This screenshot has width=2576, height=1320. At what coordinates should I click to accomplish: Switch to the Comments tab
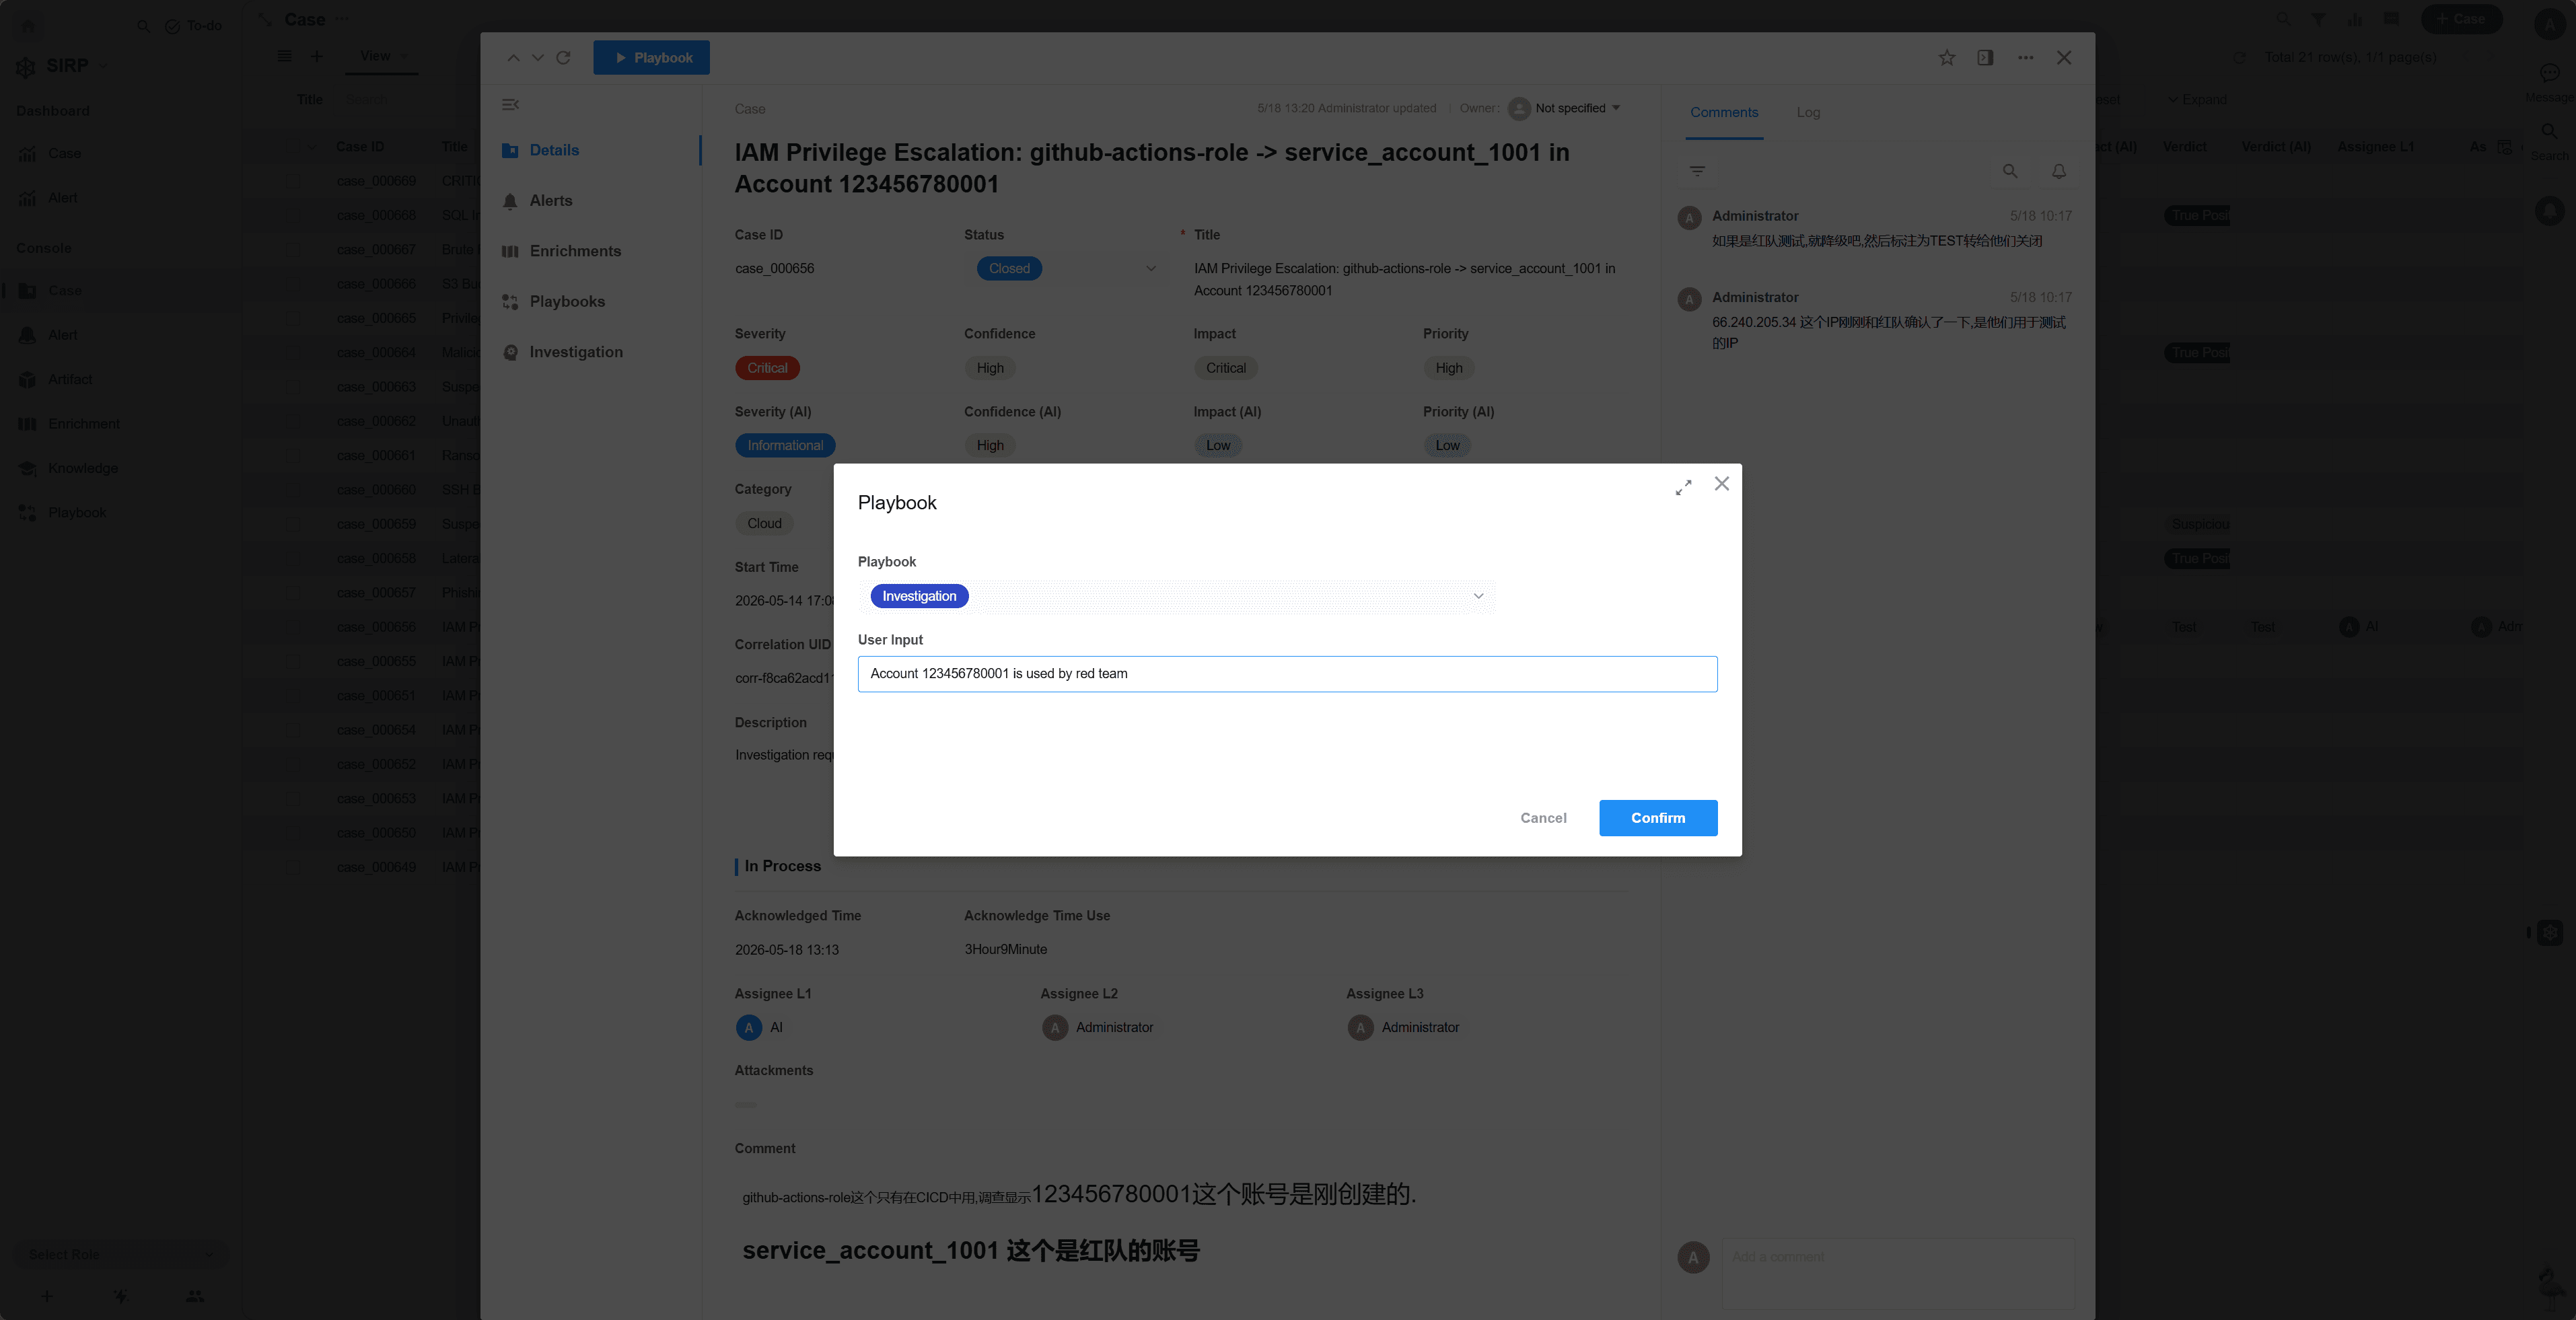point(1723,112)
